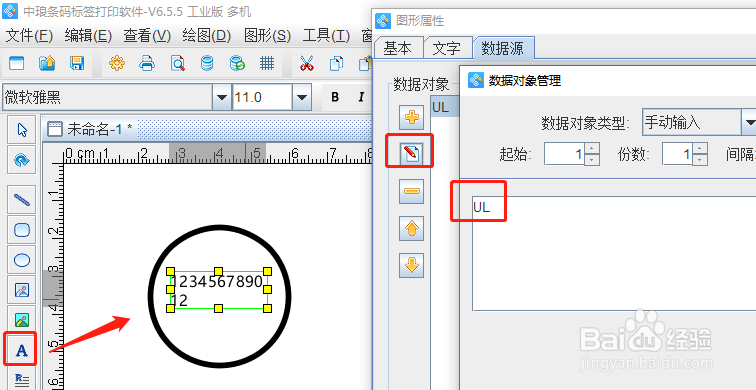Decrease the 起始 value stepper

pyautogui.click(x=592, y=160)
